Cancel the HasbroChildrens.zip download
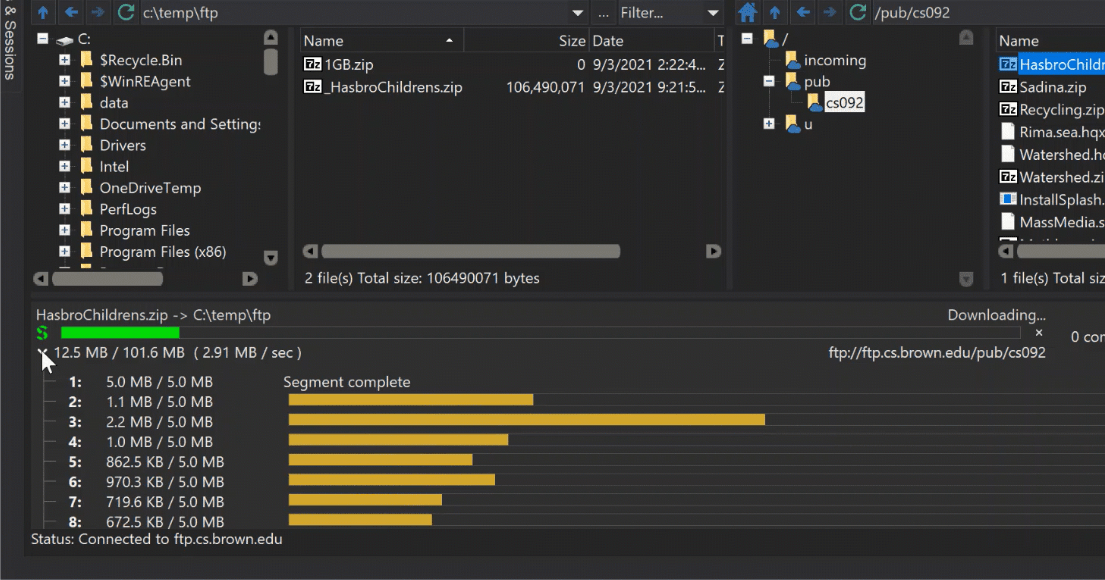The width and height of the screenshot is (1105, 580). pyautogui.click(x=1039, y=333)
